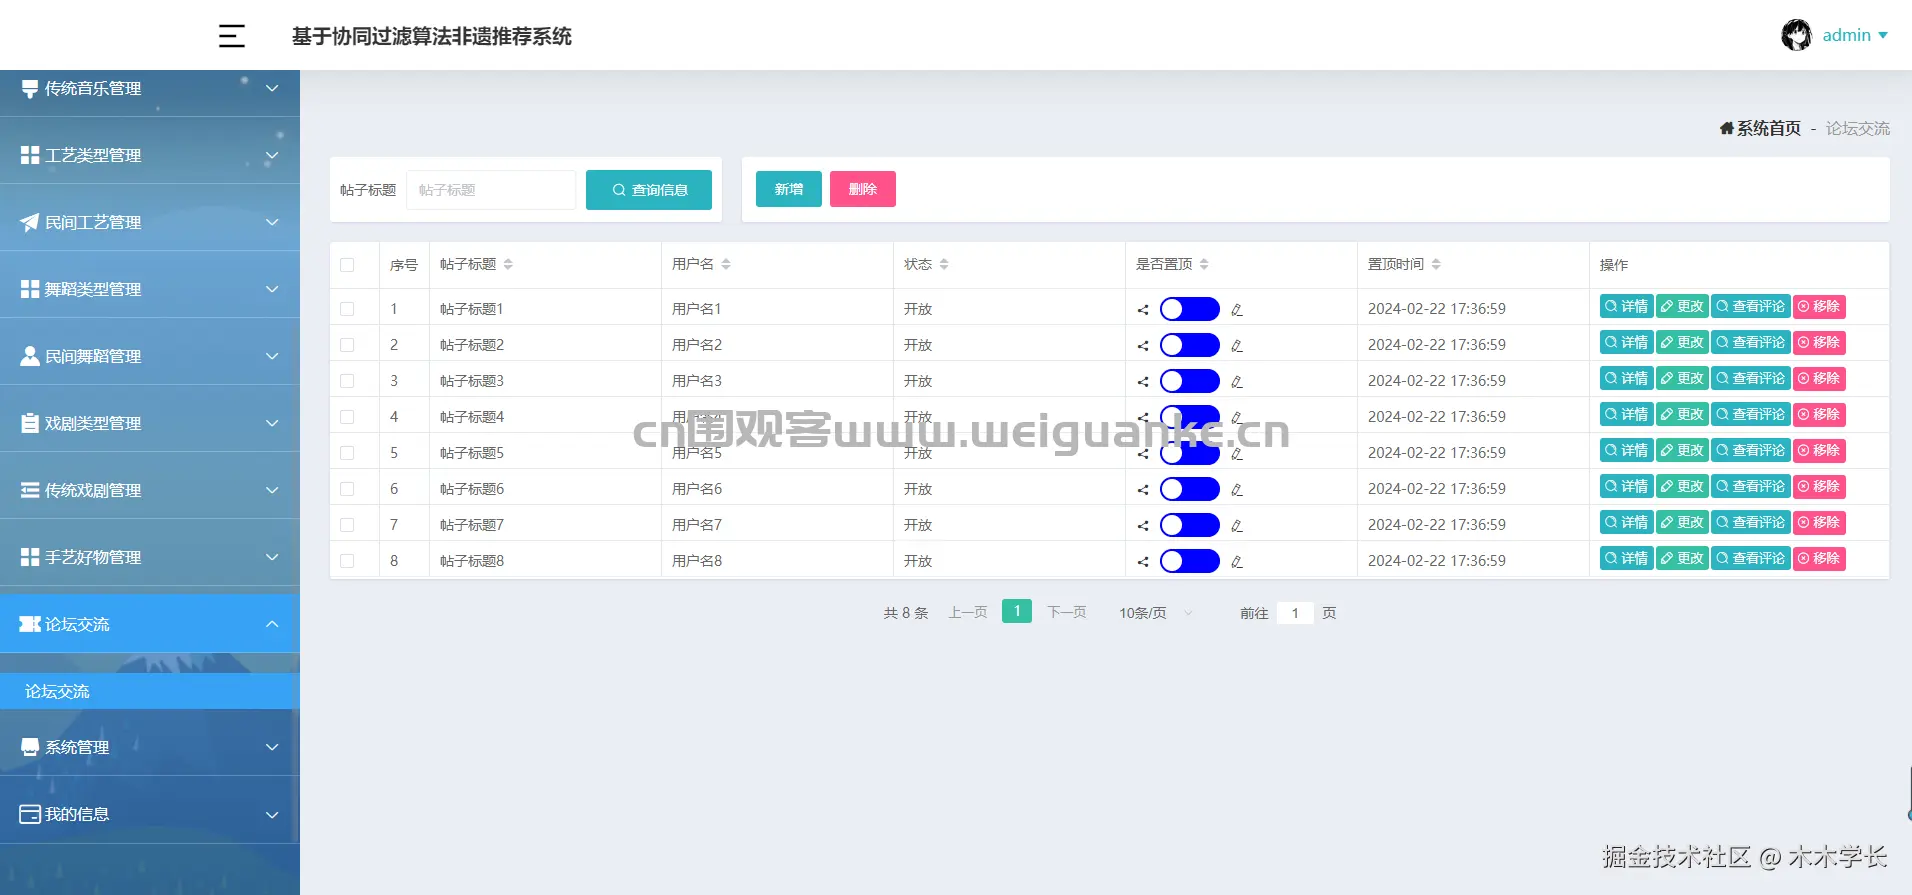This screenshot has height=895, width=1912.
Task: Check the checkbox for row 4
Action: tap(347, 417)
